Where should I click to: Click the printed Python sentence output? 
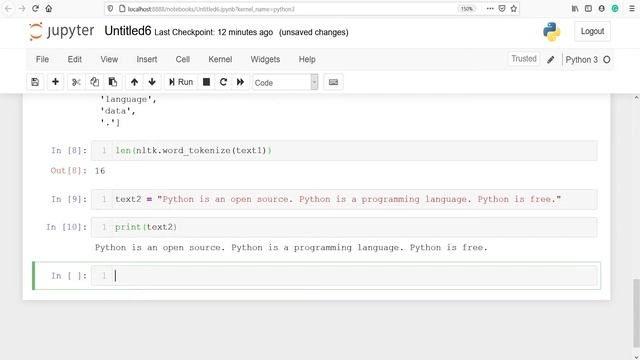pos(291,248)
